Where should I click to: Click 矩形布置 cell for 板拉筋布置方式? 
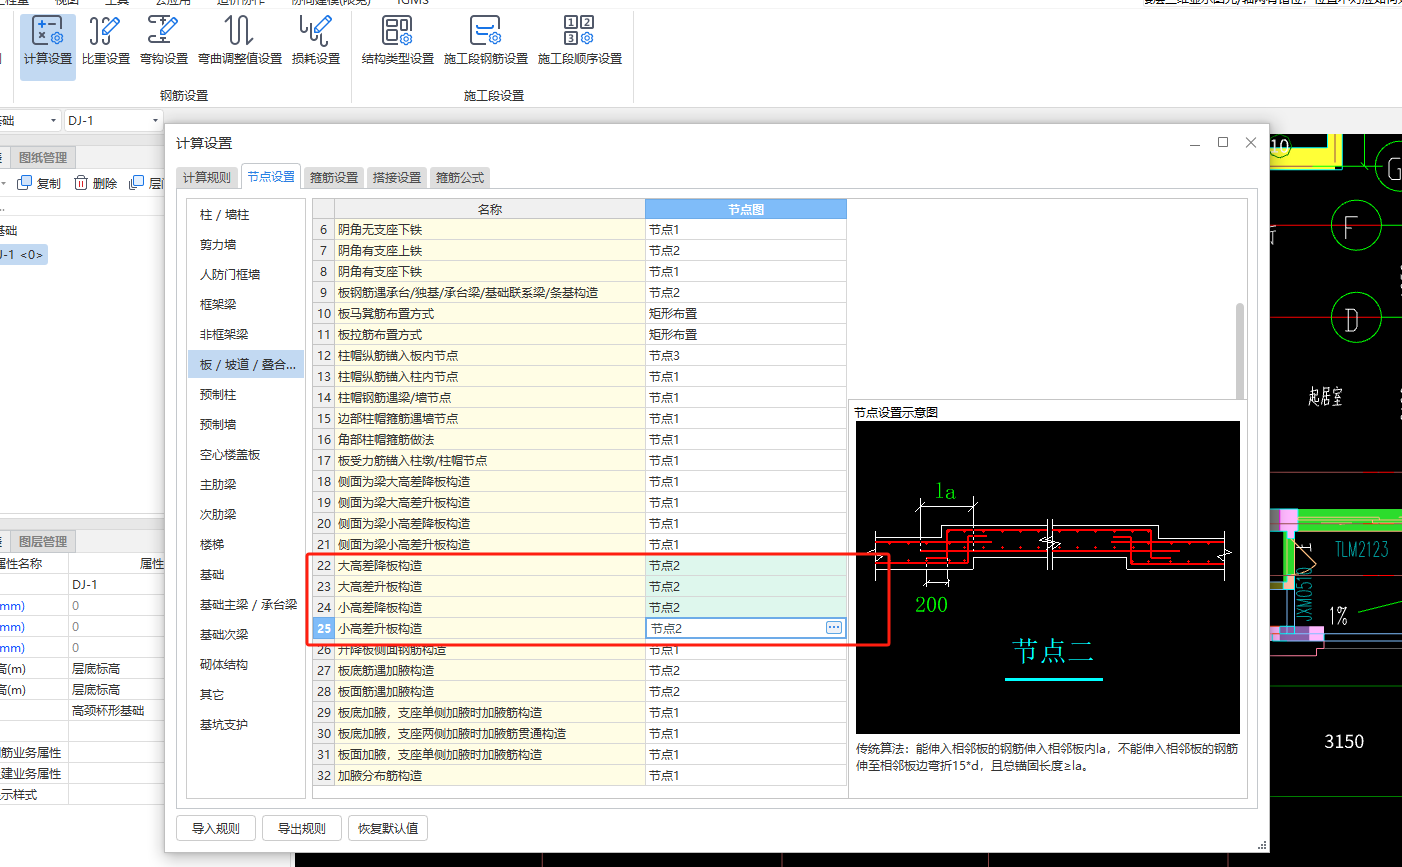[x=746, y=334]
